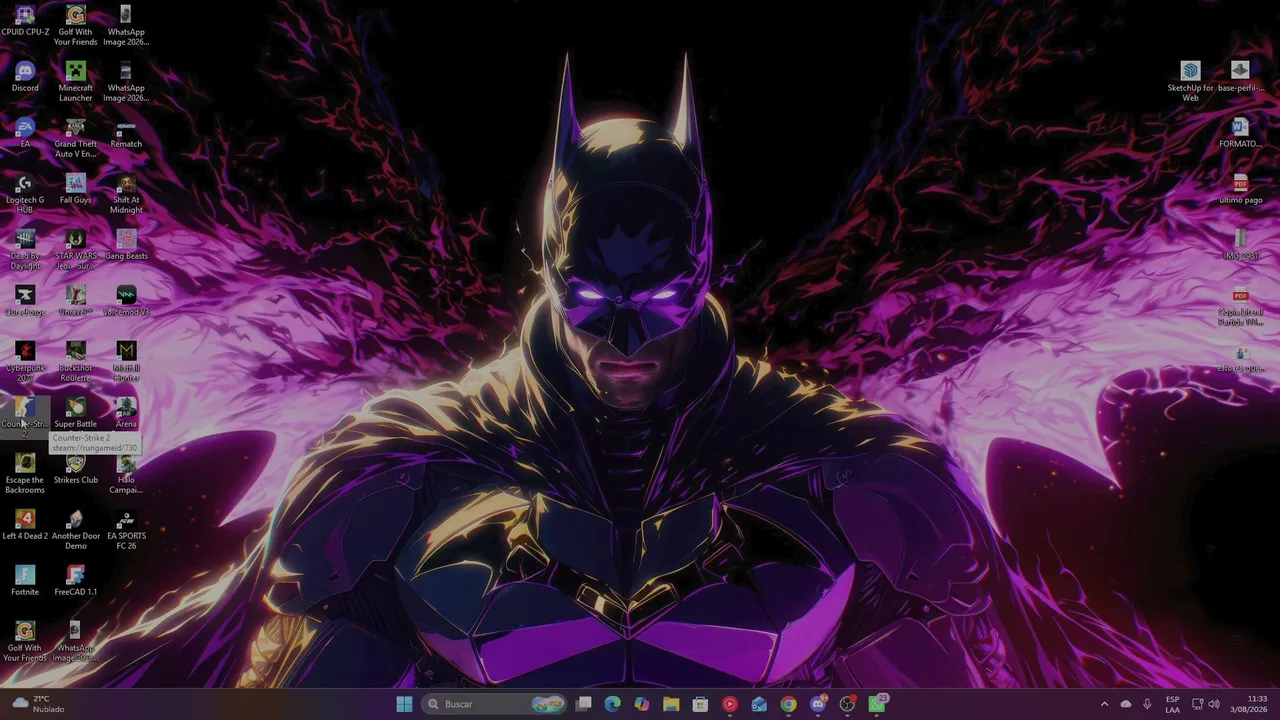Select the Minecraft Launcher desktop icon
Viewport: 1280px width, 720px height.
coord(75,82)
